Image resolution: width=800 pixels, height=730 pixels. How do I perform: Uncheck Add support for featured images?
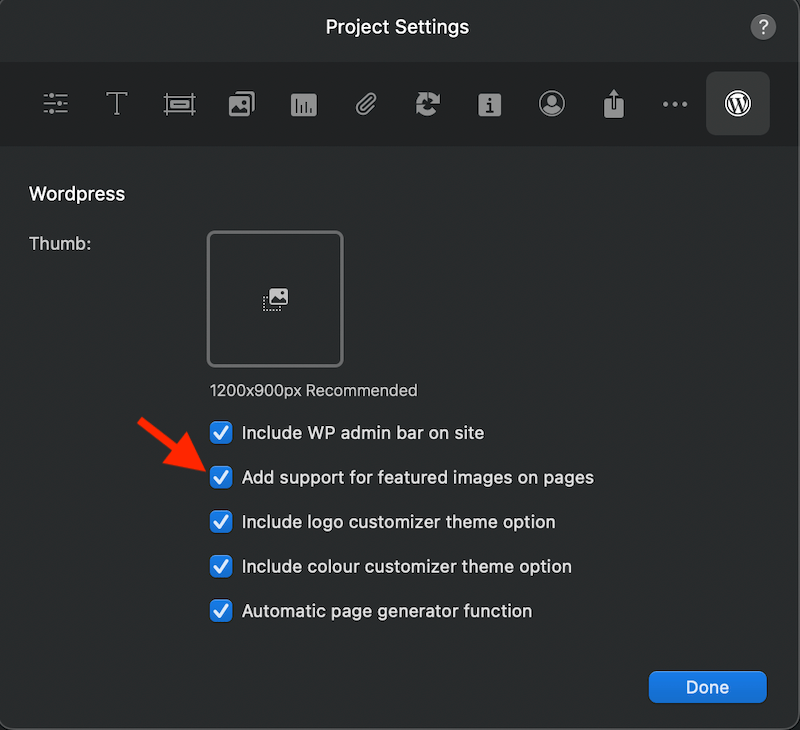click(x=221, y=477)
